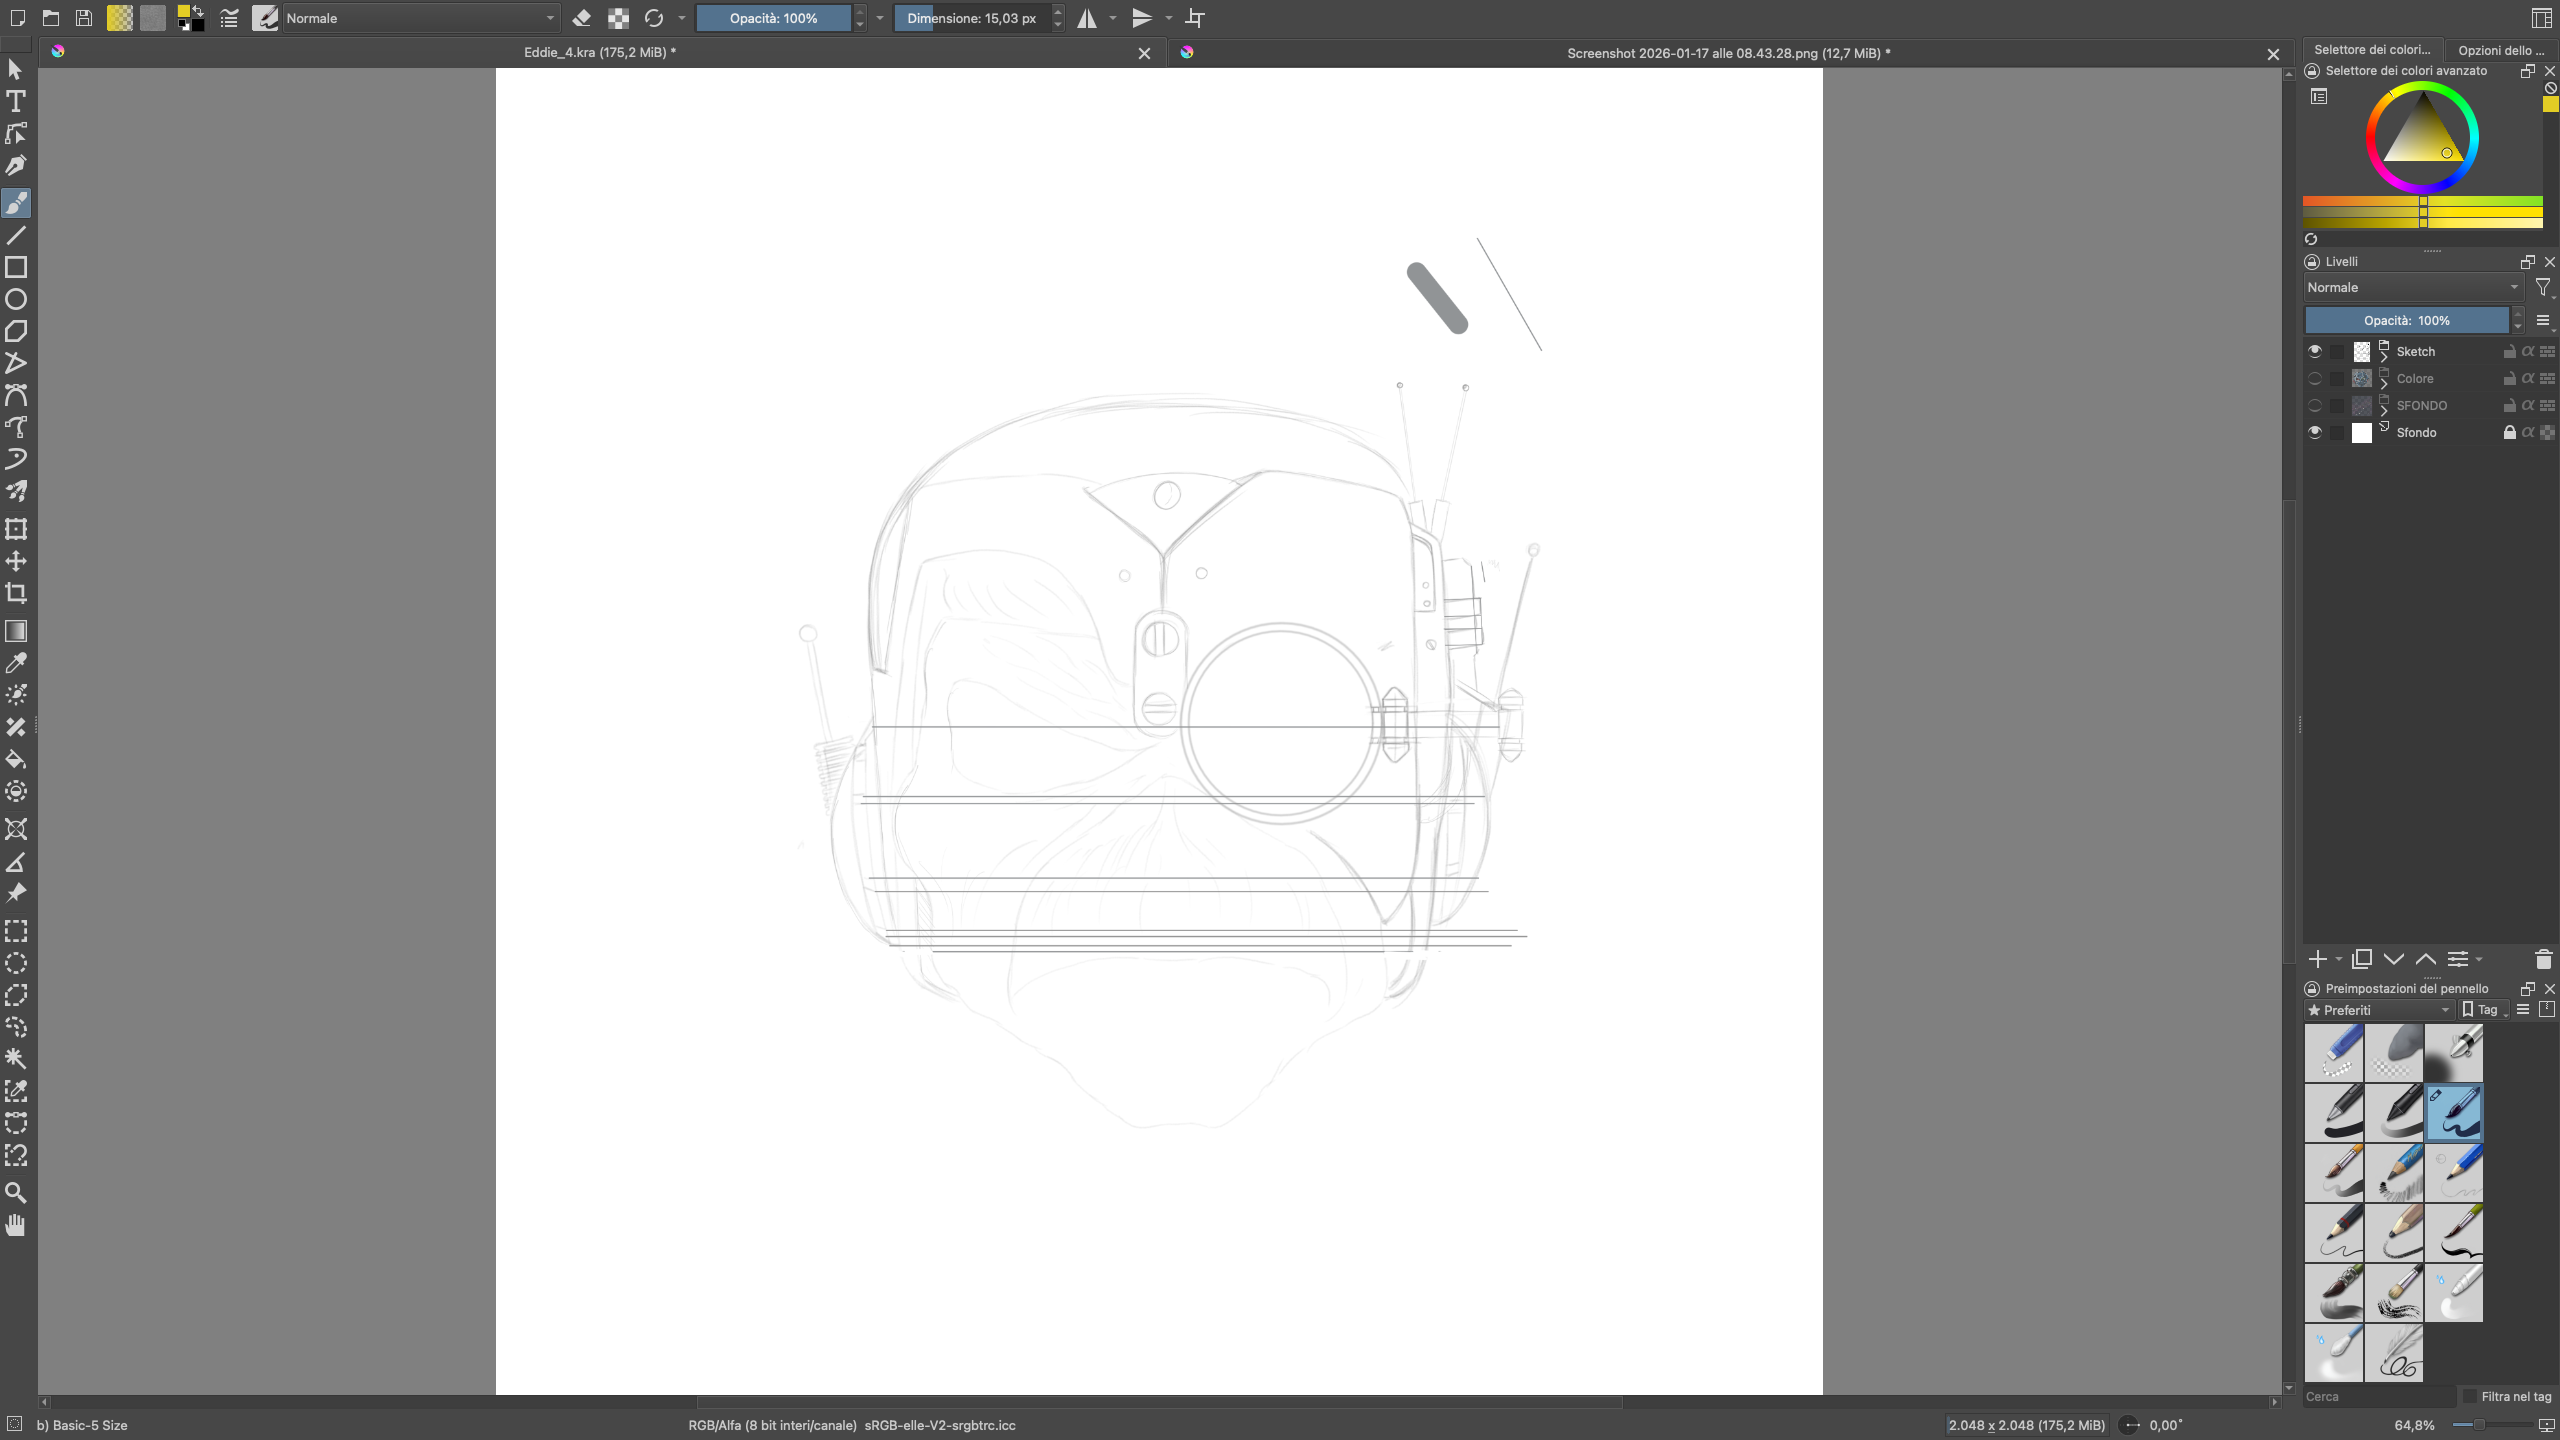Screen dimensions: 2560x1440
Task: Select the Color Sampler eyedropper tool
Action: [x=16, y=663]
